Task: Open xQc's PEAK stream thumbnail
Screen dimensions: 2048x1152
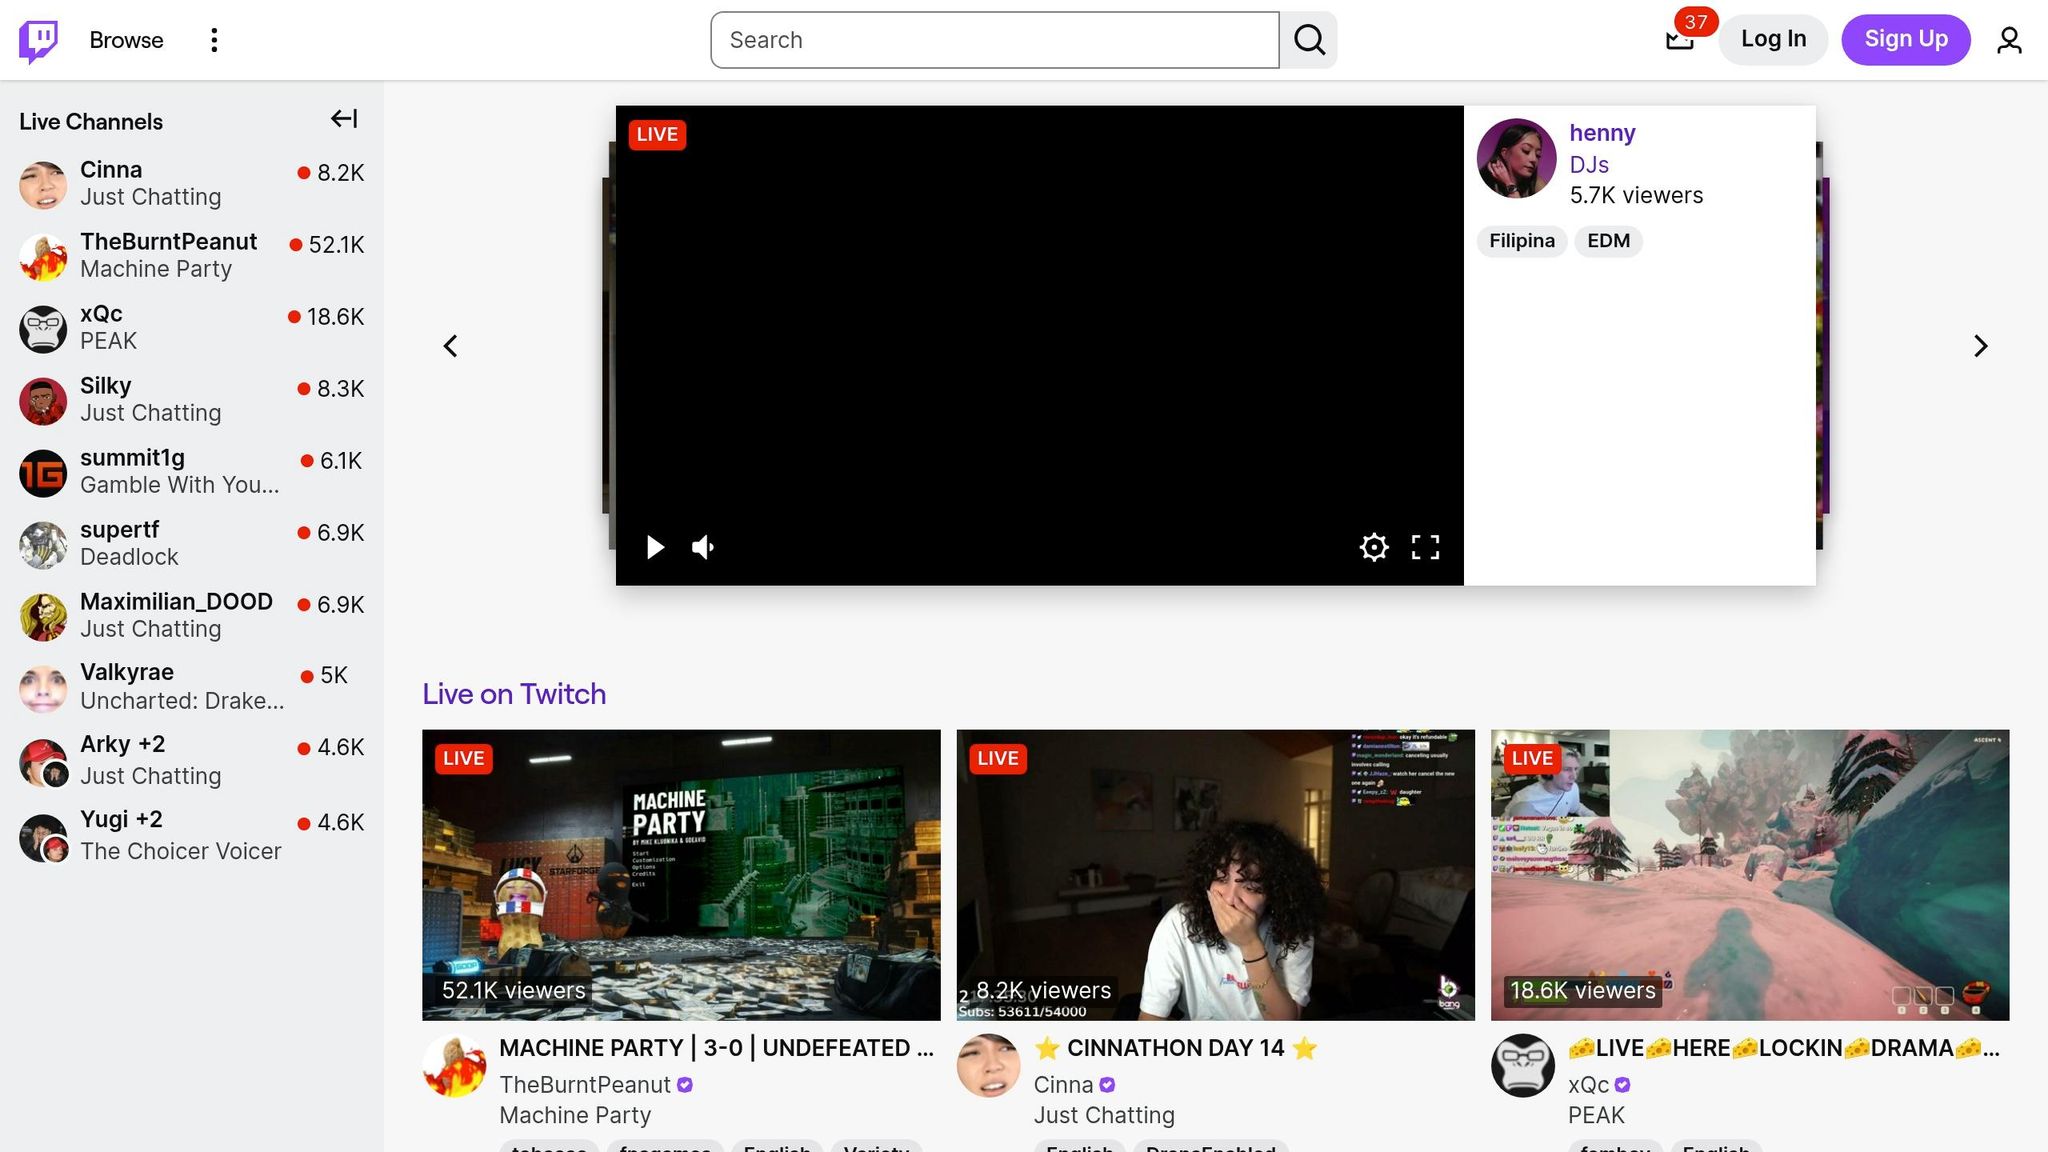Action: tap(1750, 875)
